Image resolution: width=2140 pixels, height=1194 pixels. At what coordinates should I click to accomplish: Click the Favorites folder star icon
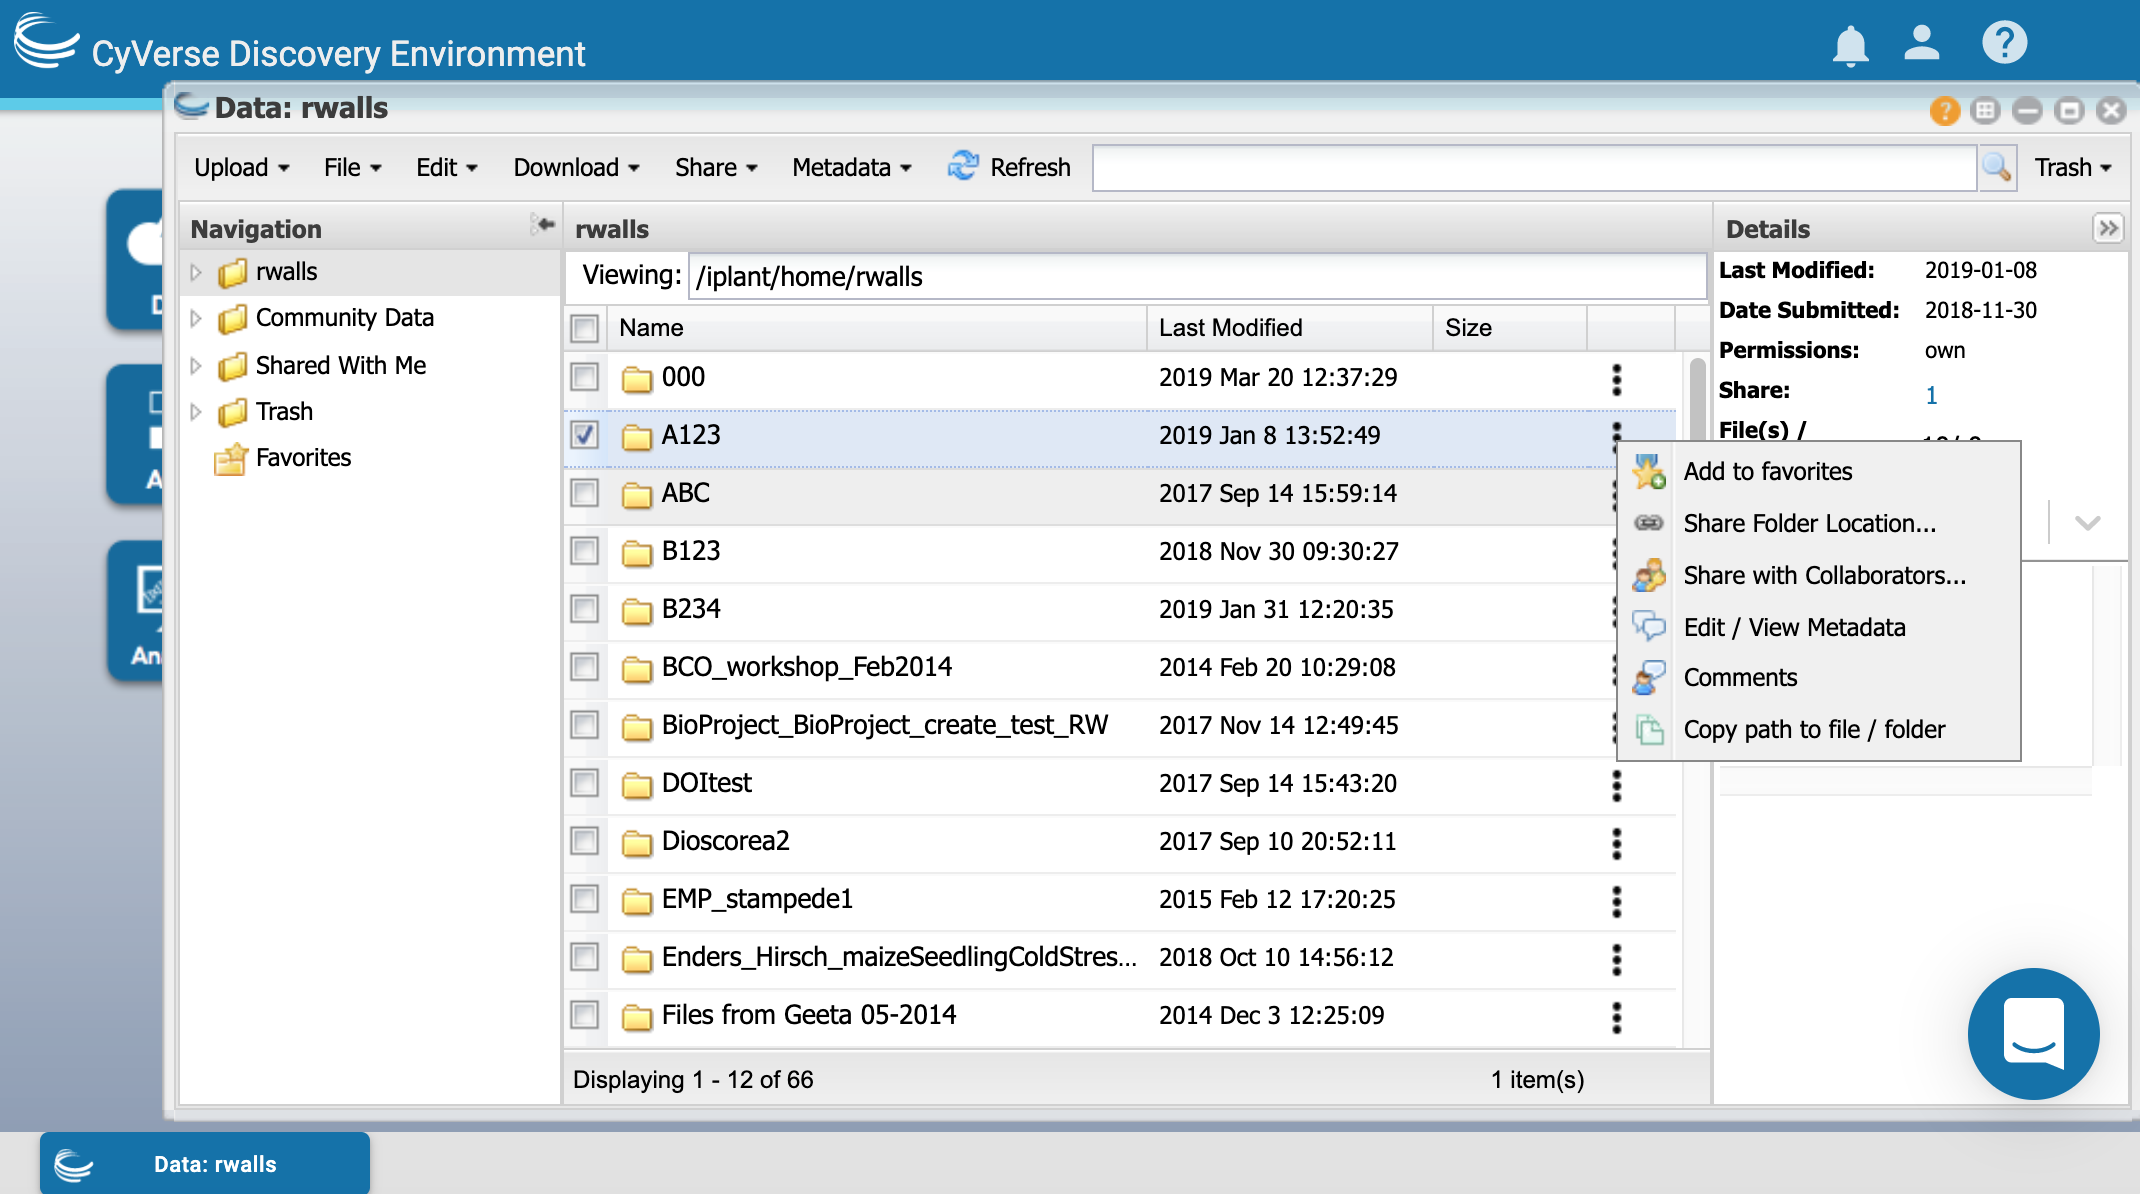coord(231,459)
